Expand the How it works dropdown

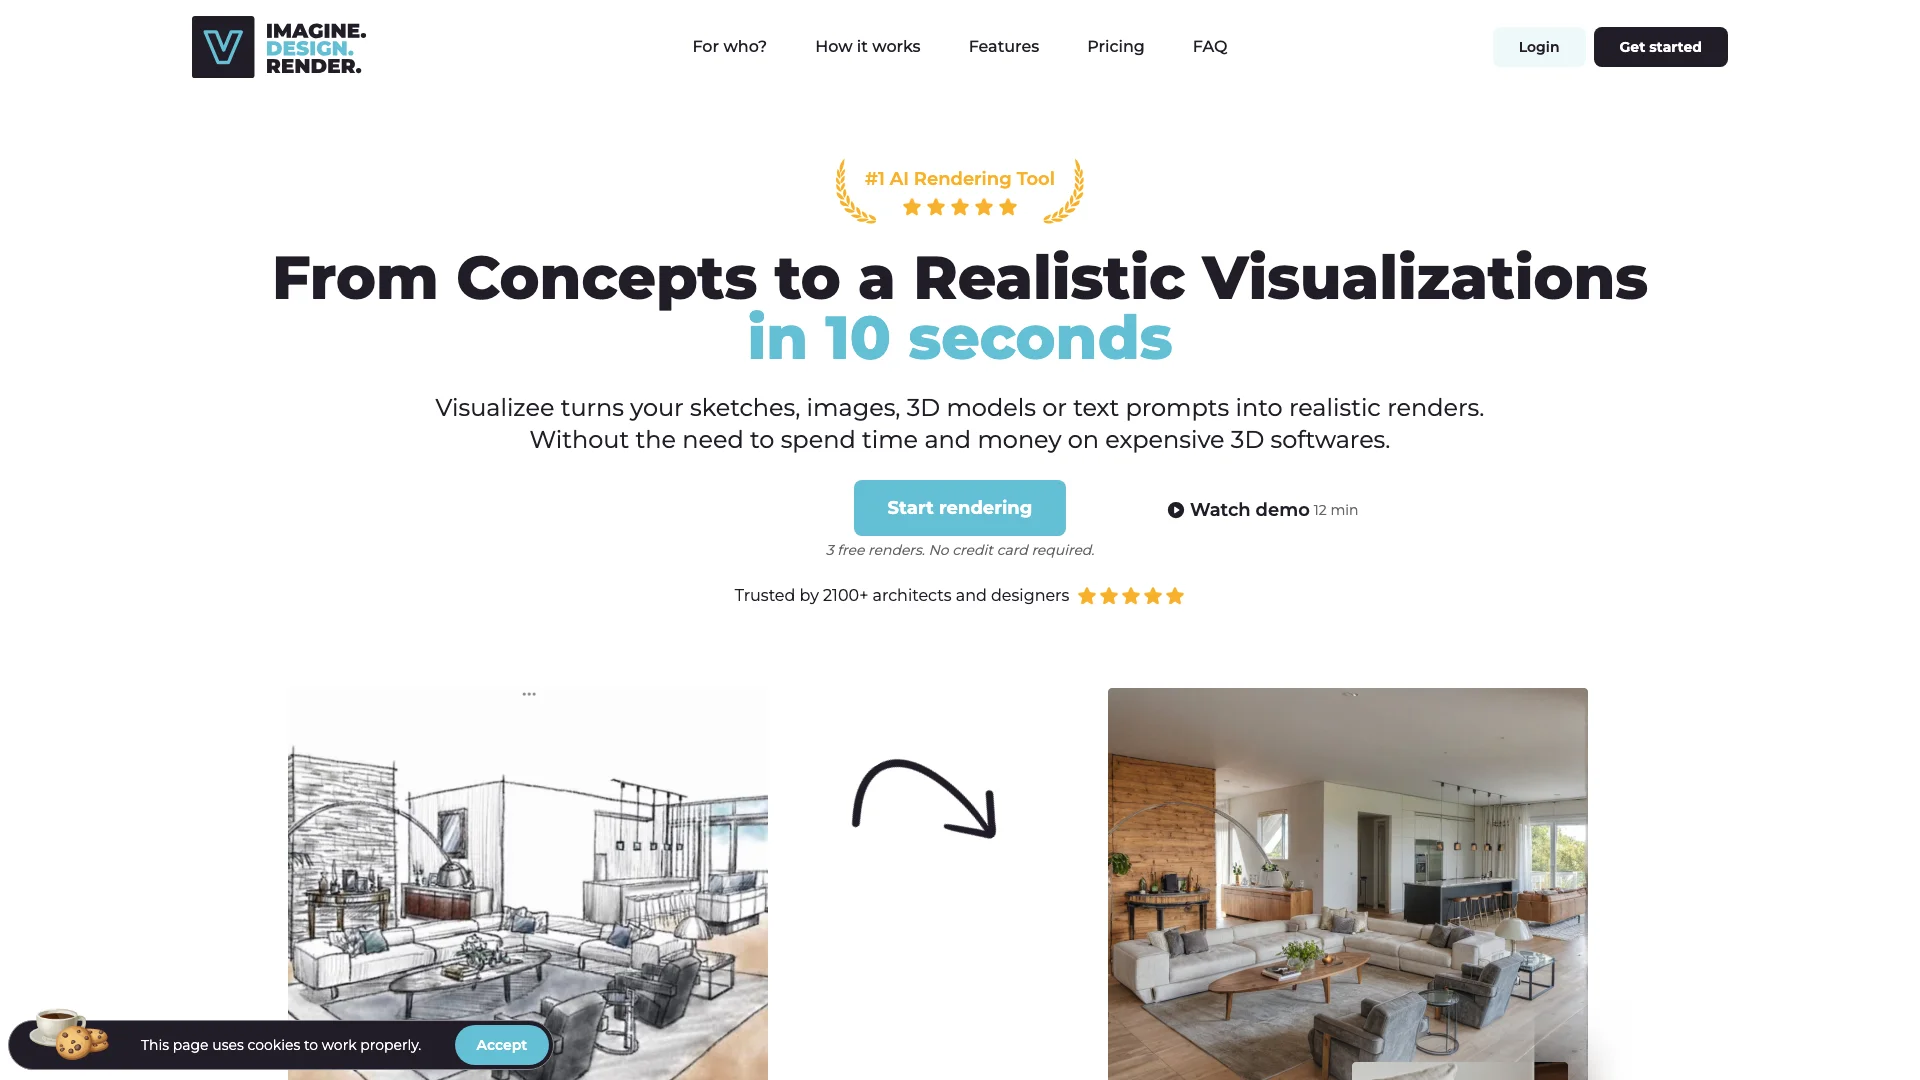pyautogui.click(x=868, y=46)
